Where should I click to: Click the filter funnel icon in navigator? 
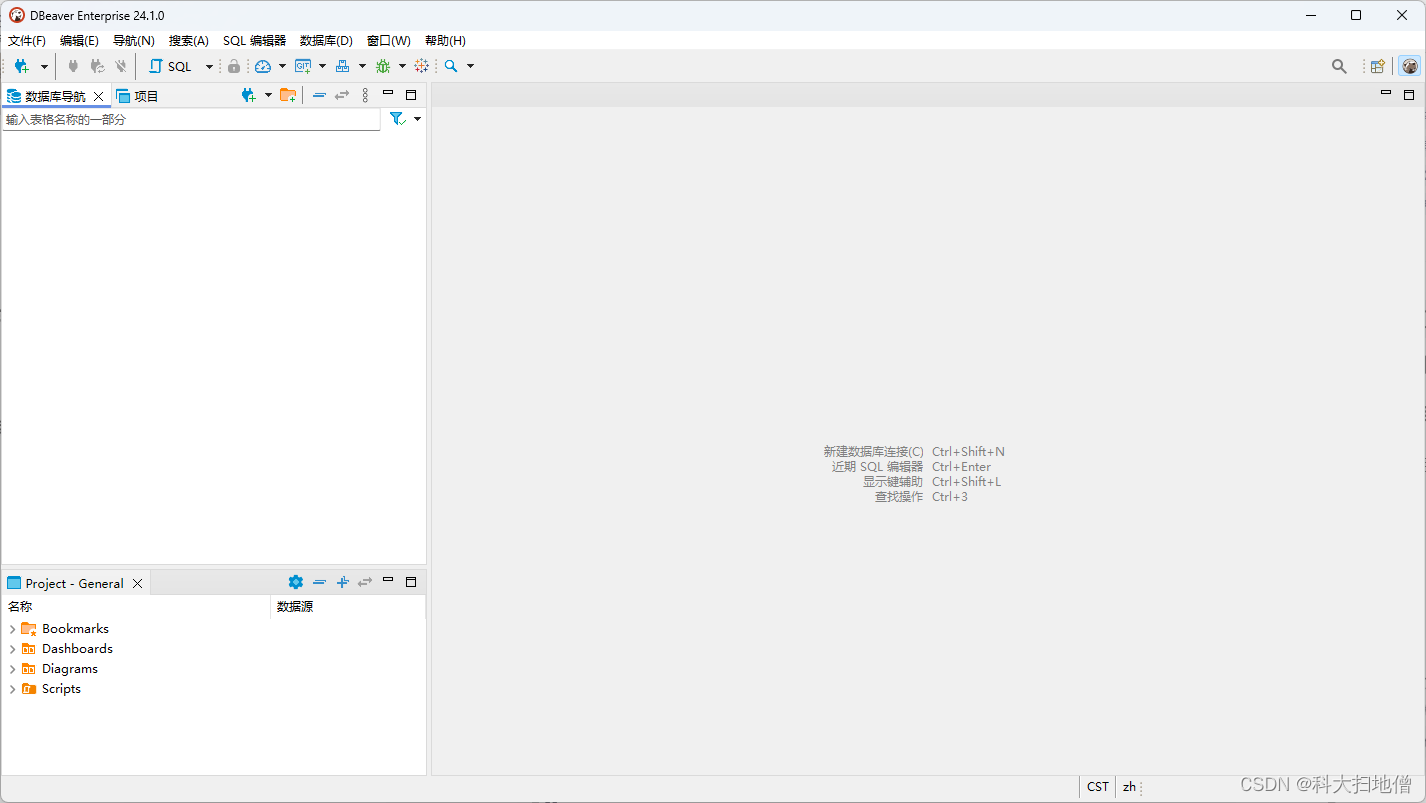397,119
